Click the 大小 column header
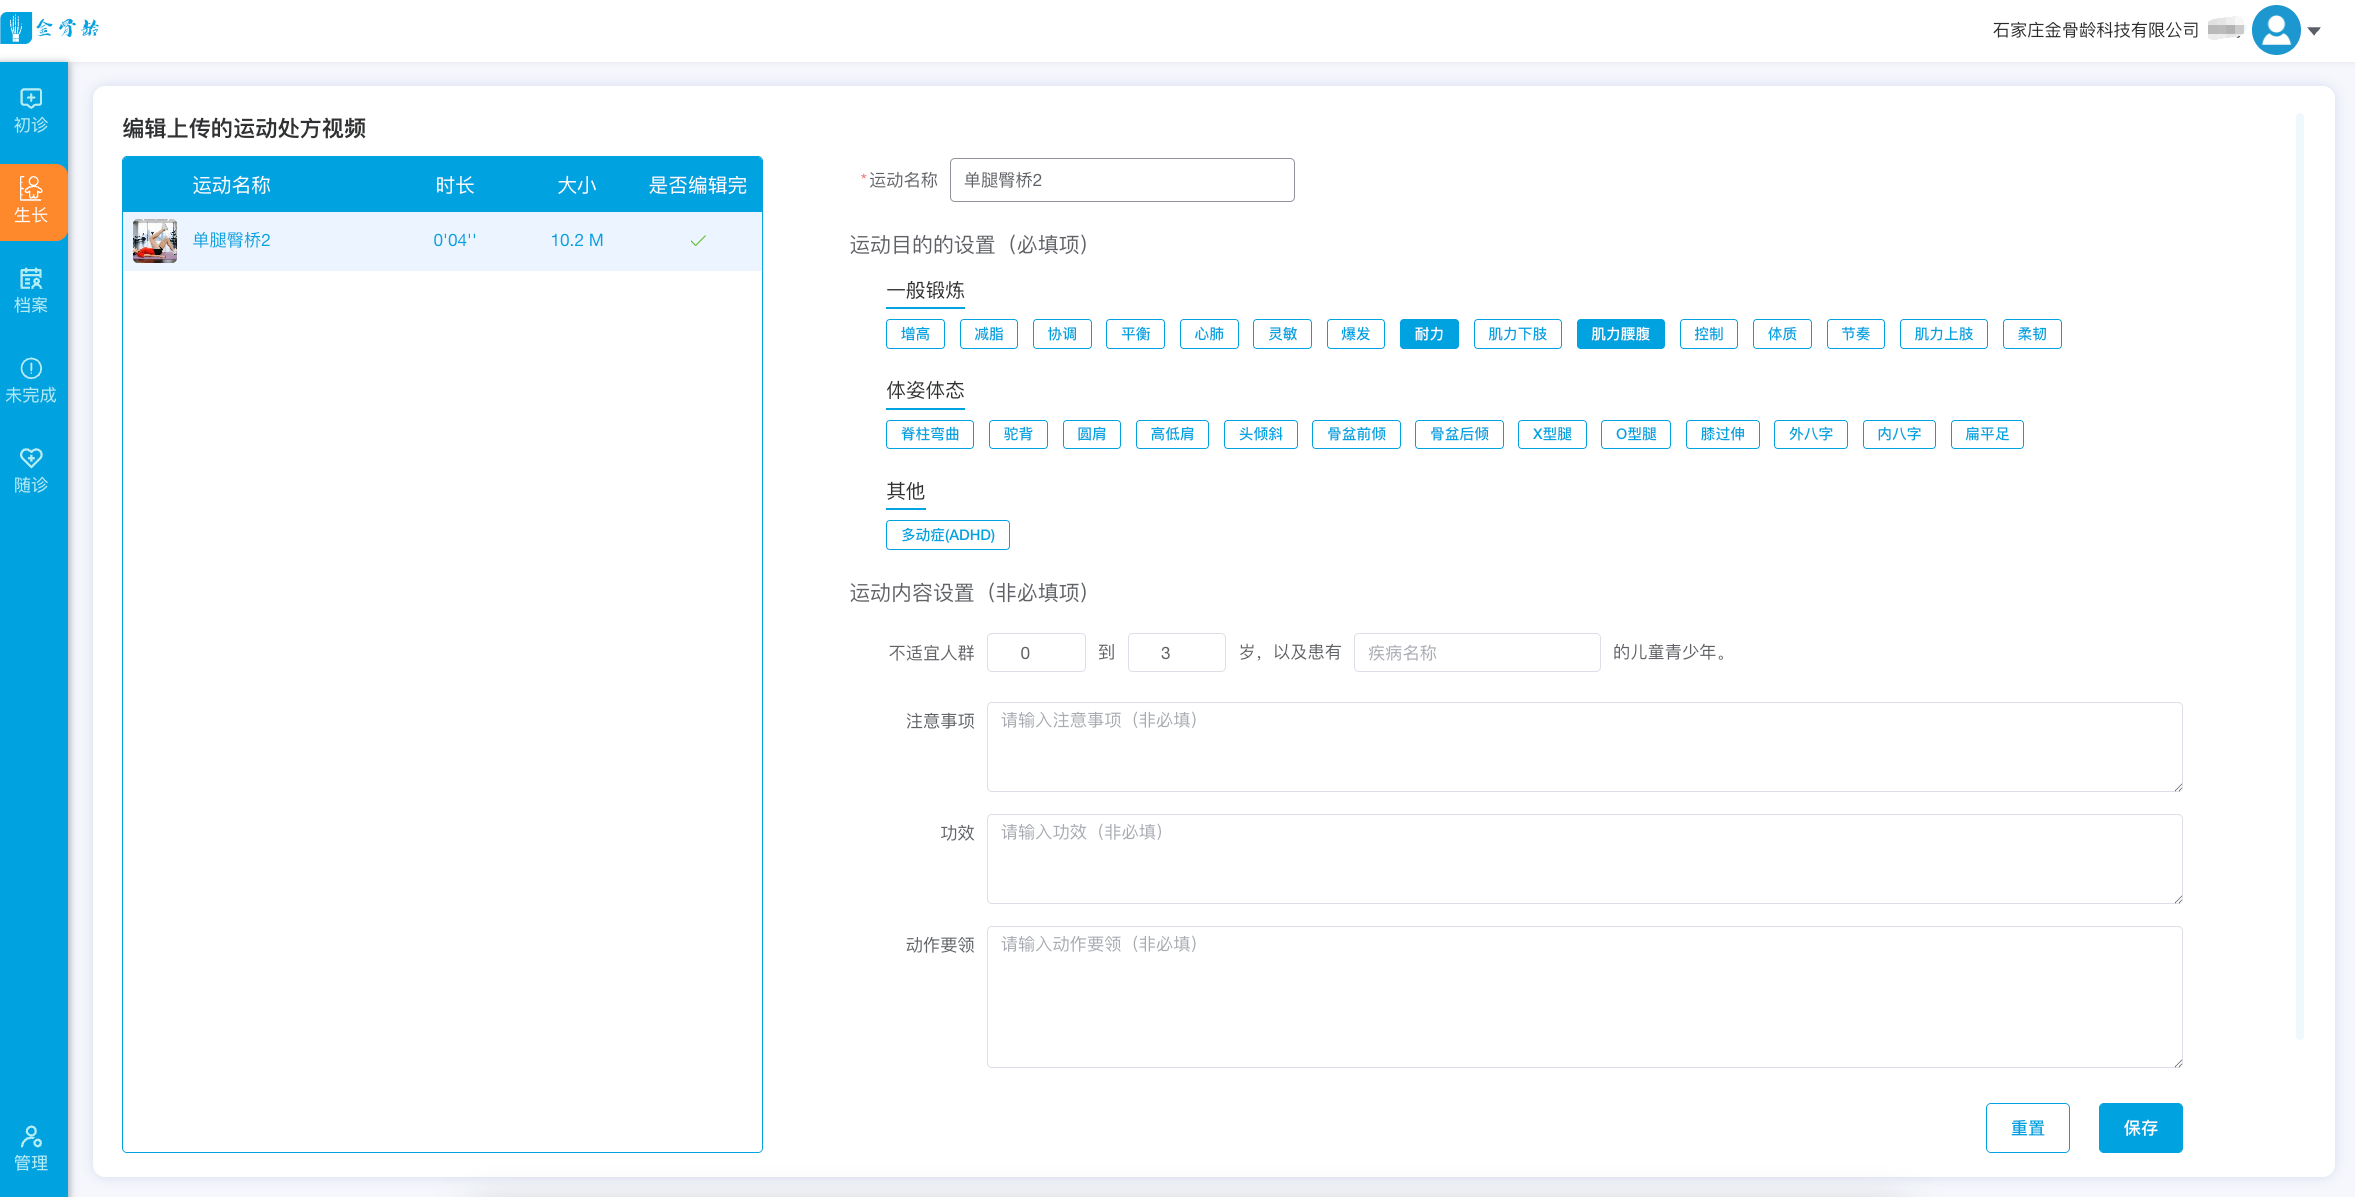Image resolution: width=2355 pixels, height=1197 pixels. [x=577, y=185]
